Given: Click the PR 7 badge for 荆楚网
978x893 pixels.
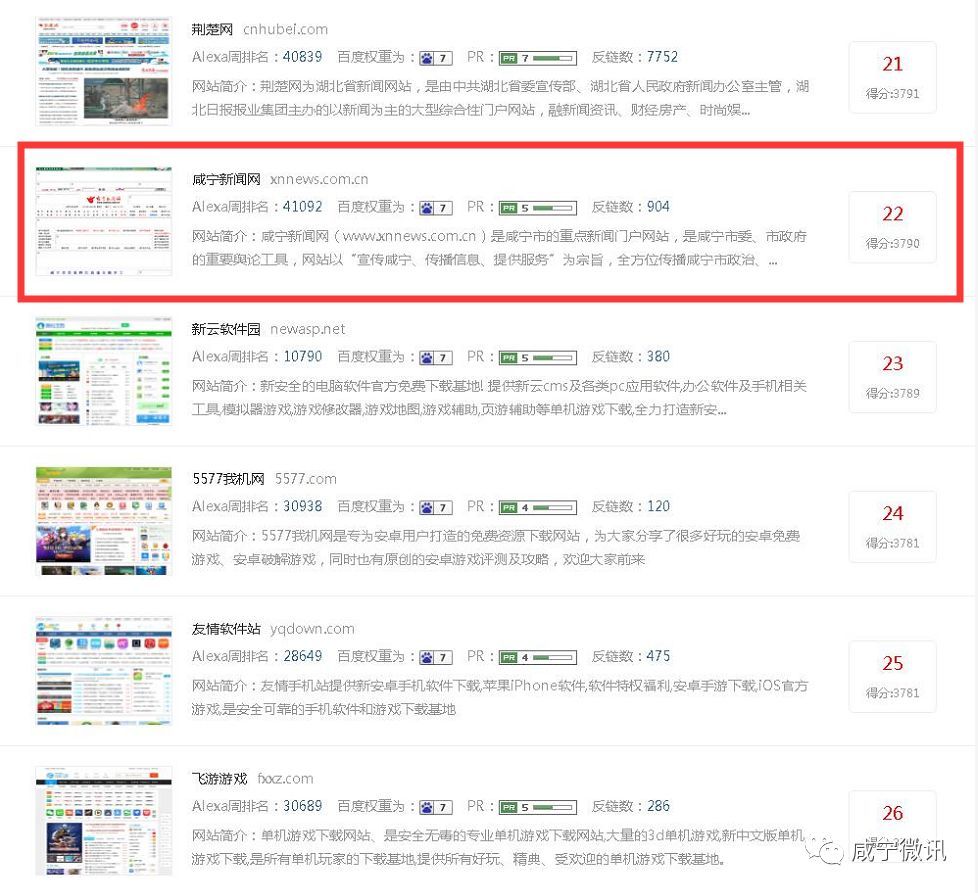Looking at the screenshot, I should (x=538, y=58).
